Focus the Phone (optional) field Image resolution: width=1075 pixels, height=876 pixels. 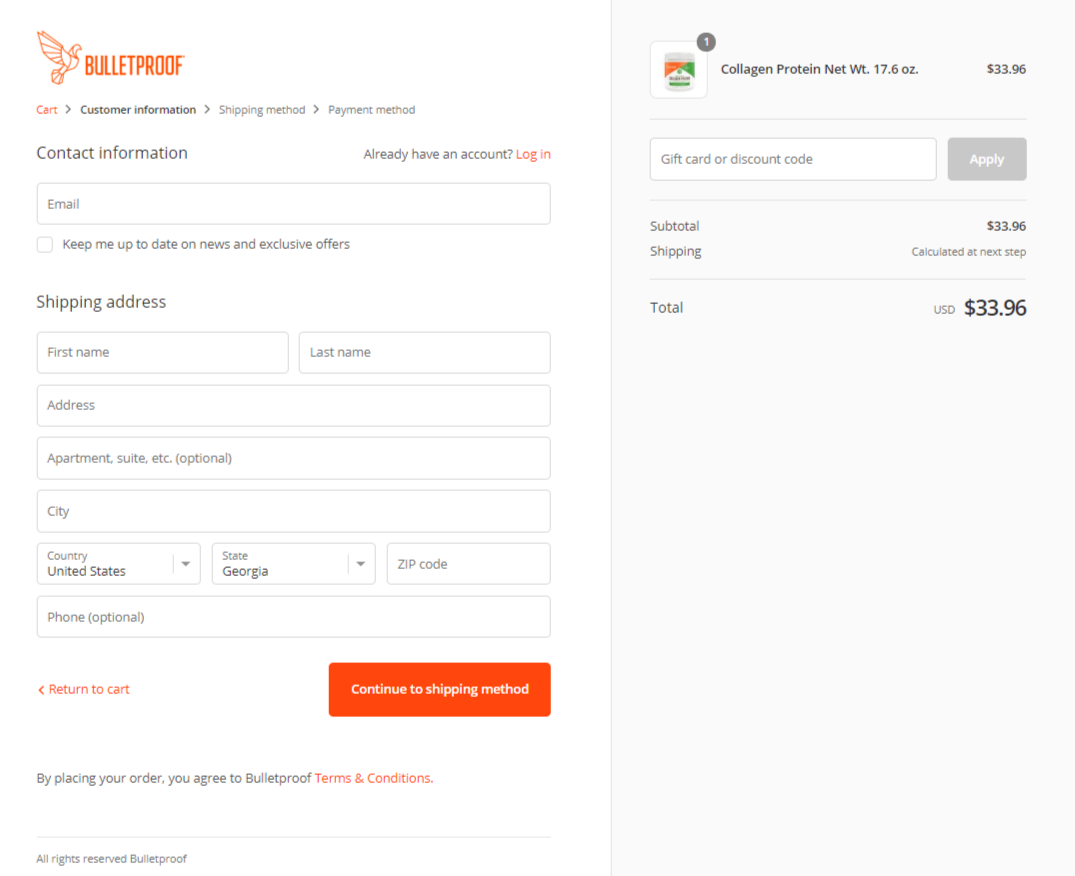293,617
